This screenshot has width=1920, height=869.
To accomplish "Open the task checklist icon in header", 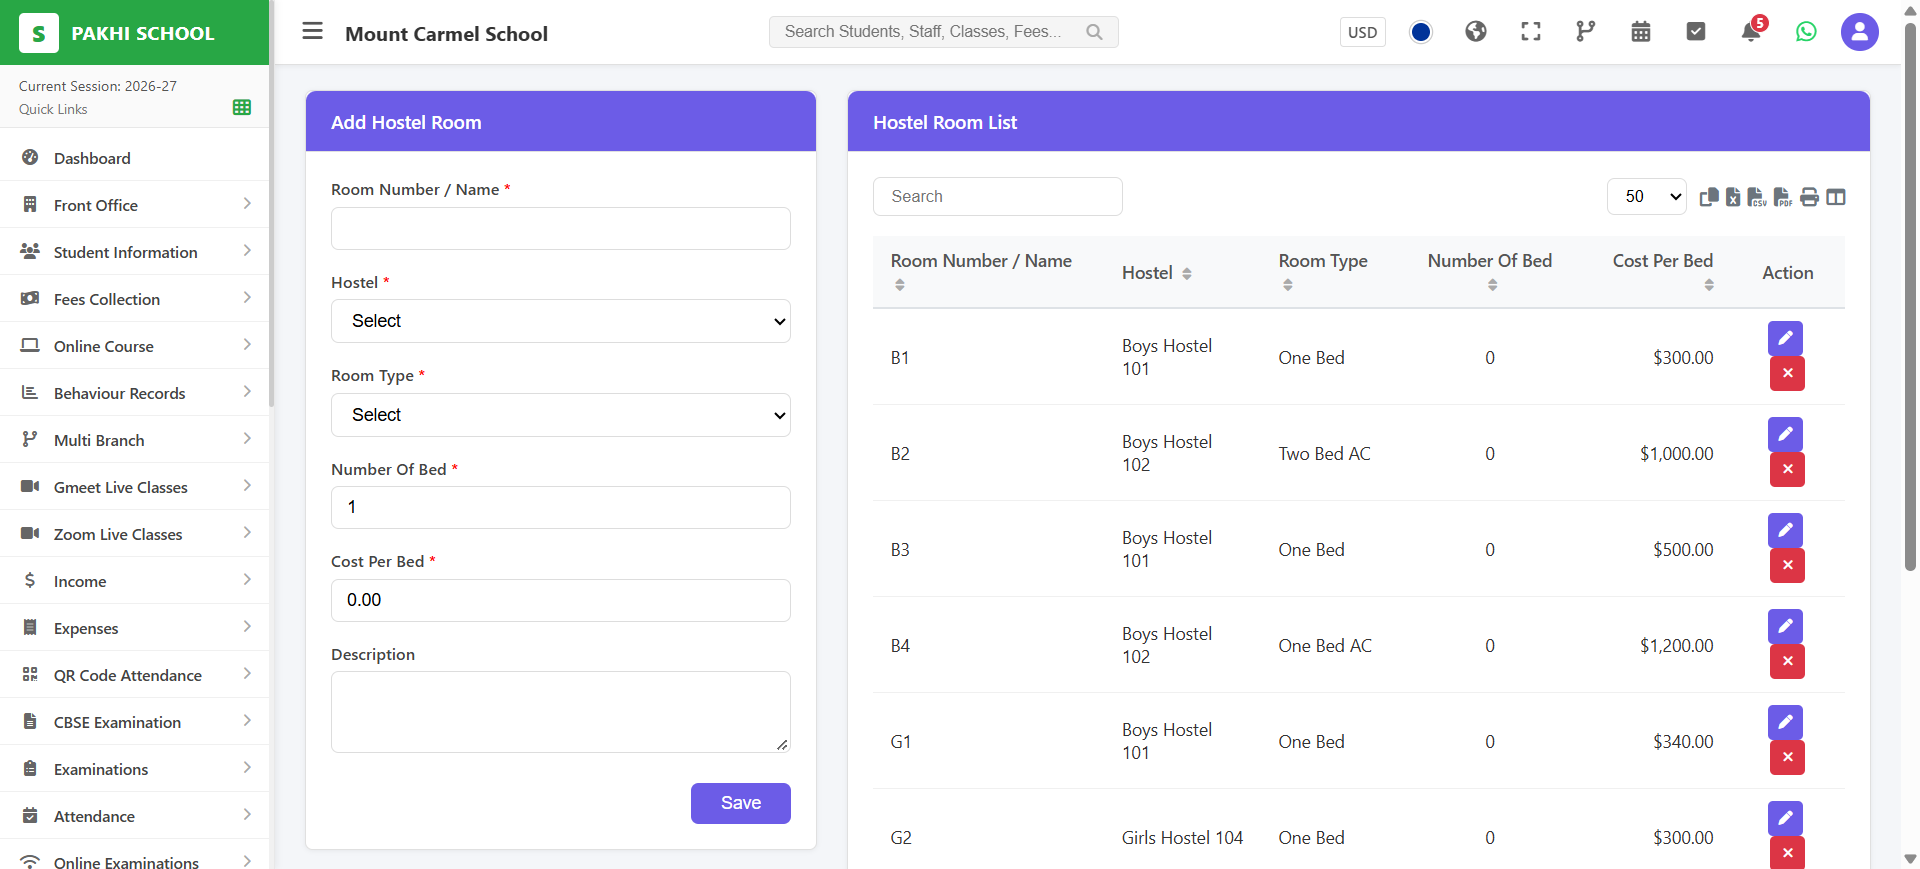I will pyautogui.click(x=1696, y=32).
